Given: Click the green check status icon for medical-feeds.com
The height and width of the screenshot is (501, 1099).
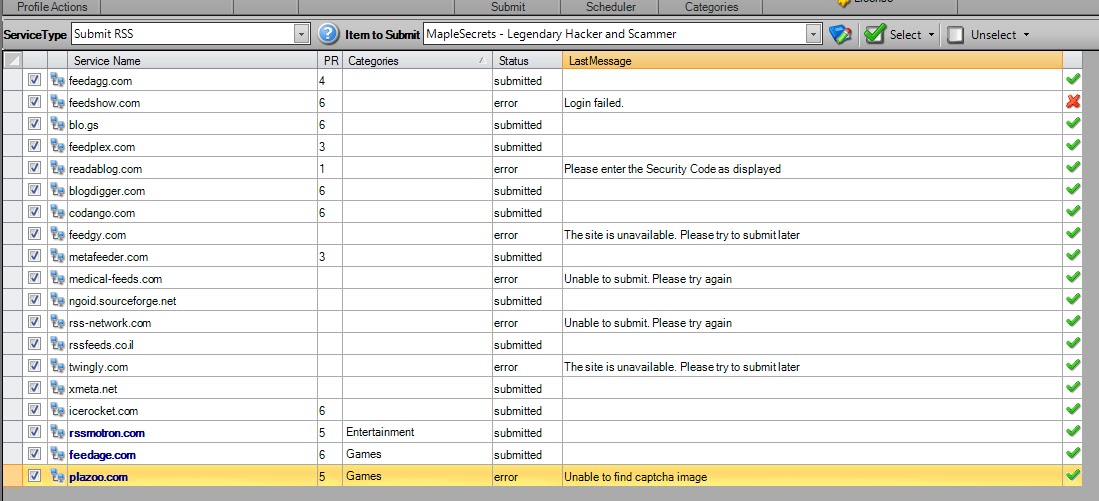Looking at the screenshot, I should point(1072,278).
